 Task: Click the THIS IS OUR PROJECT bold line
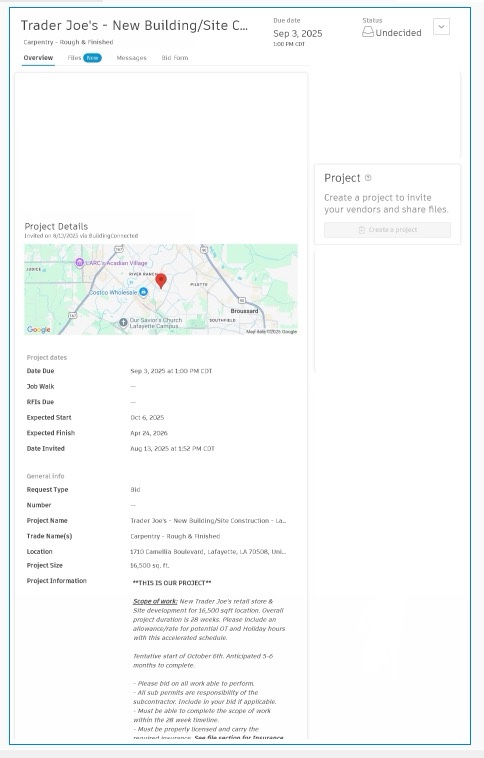tap(172, 583)
